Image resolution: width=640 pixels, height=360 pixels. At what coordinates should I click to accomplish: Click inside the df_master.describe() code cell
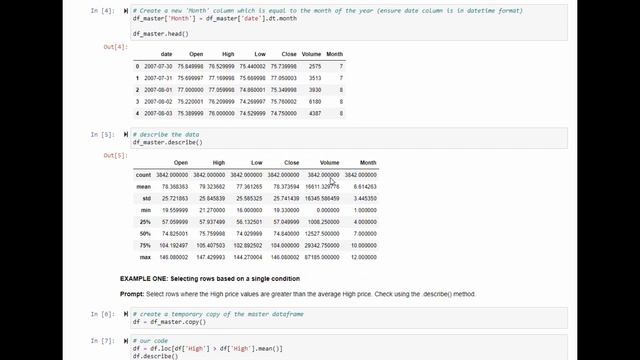click(349, 138)
